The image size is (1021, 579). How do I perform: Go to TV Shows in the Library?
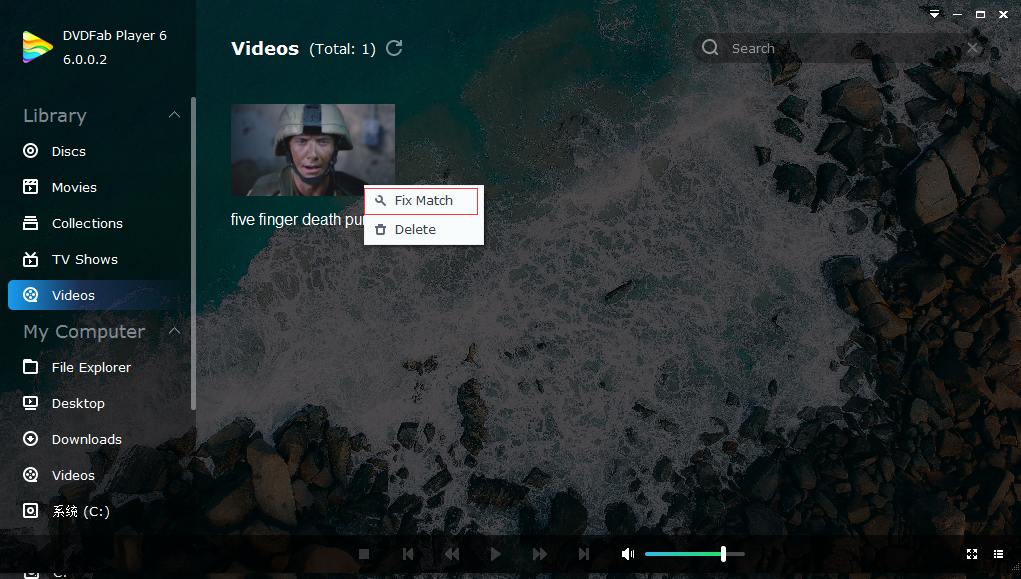pos(84,260)
